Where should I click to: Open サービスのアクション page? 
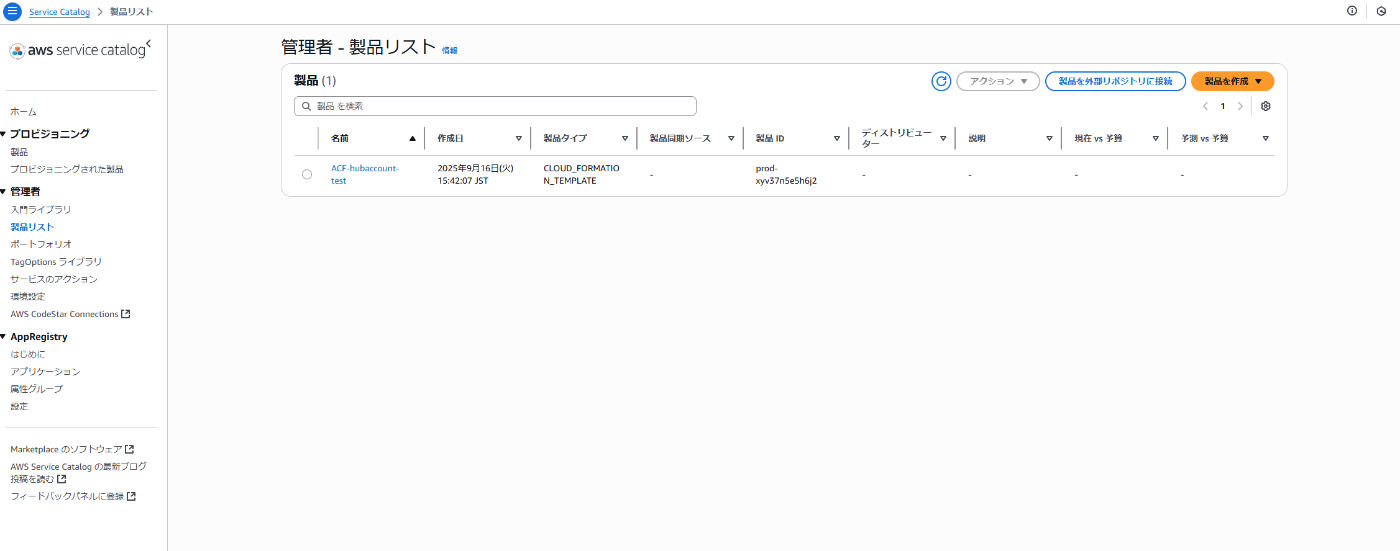pyautogui.click(x=54, y=279)
